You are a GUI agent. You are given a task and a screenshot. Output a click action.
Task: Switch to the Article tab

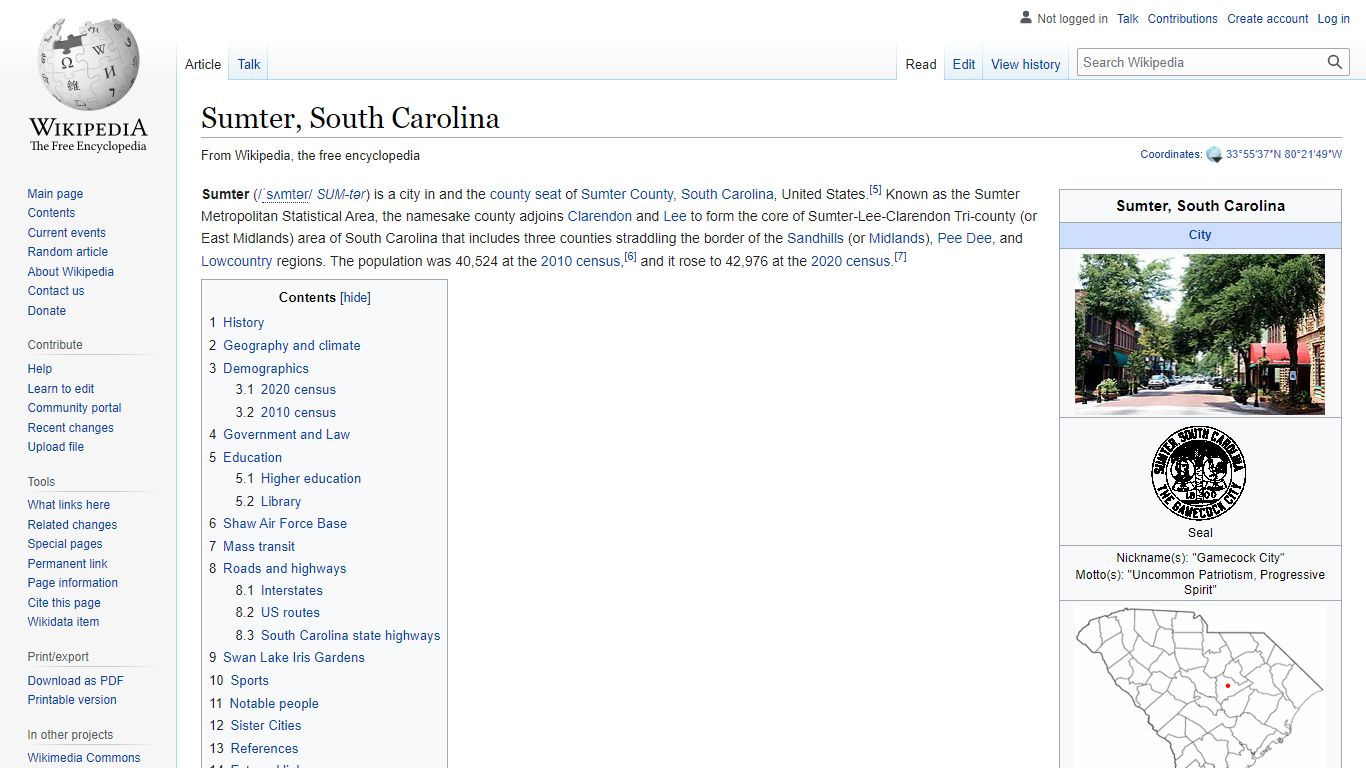[203, 64]
